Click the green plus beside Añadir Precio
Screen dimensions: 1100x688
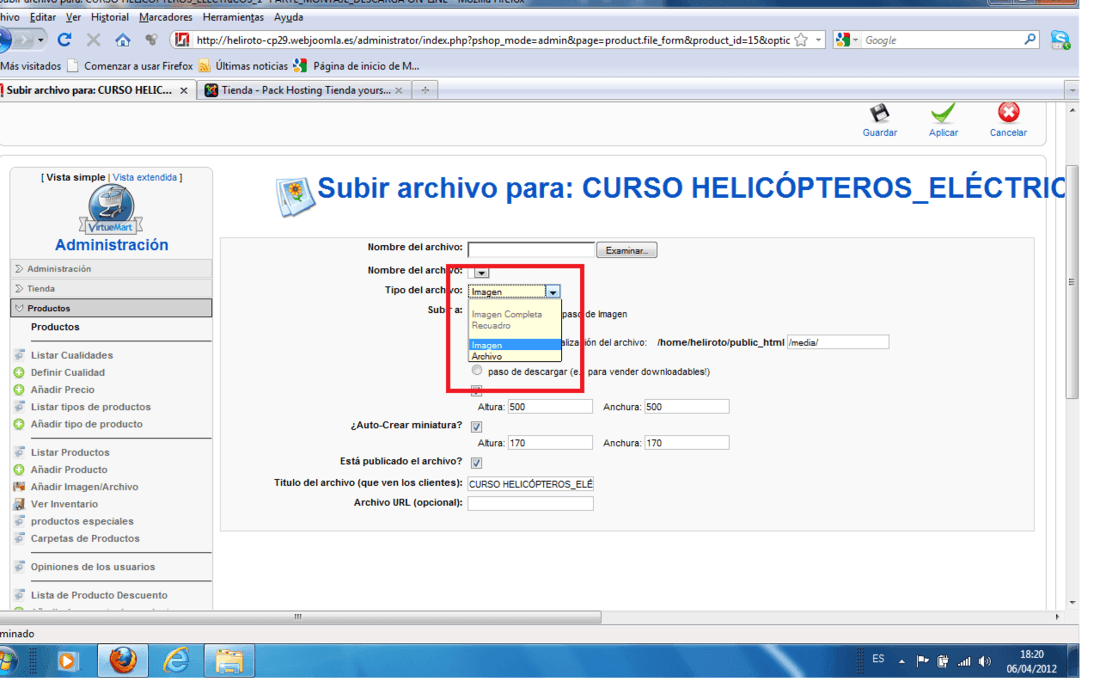[20, 389]
